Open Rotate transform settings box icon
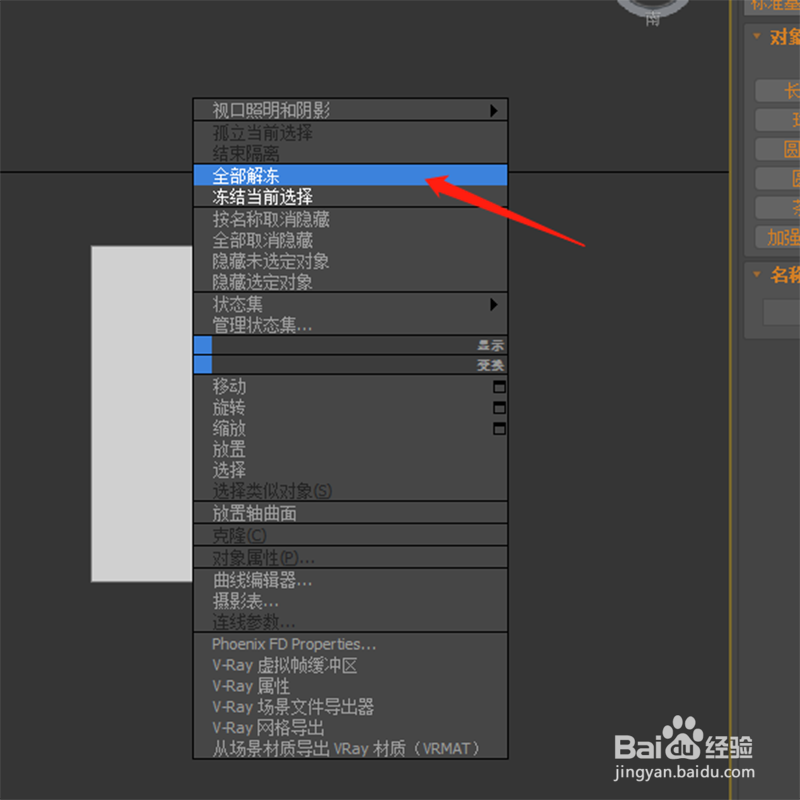Image resolution: width=800 pixels, height=800 pixels. (x=499, y=408)
